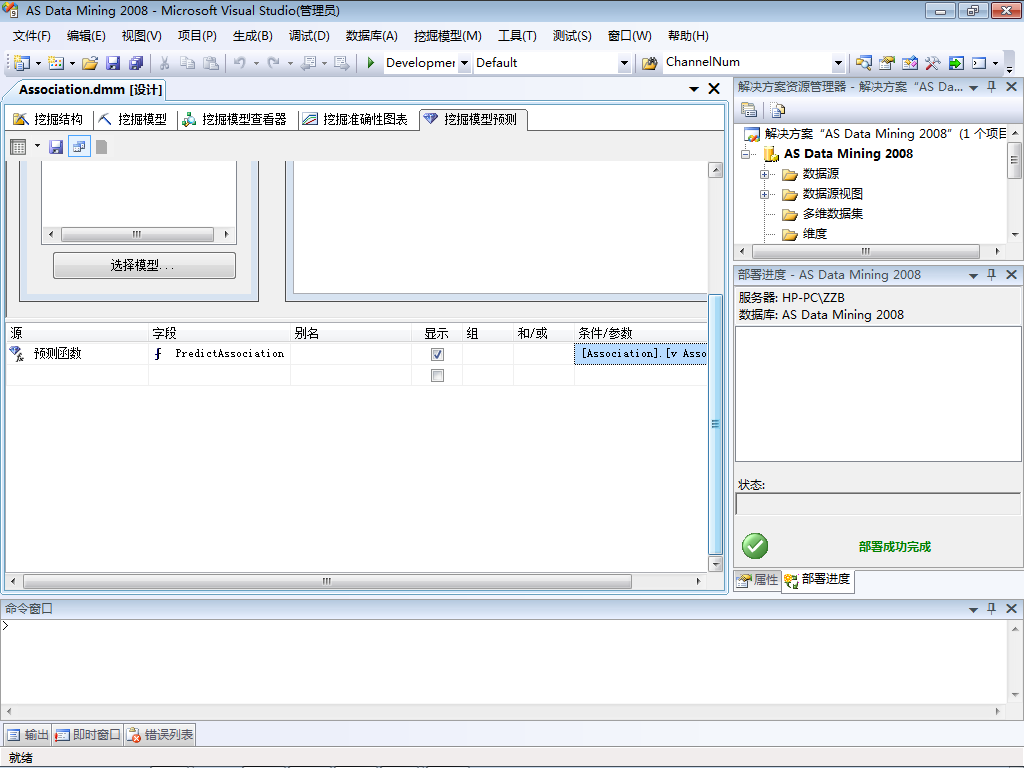Screen dimensions: 1024x768
Task: Click the grid view switch icon in designer
Action: [x=18, y=147]
